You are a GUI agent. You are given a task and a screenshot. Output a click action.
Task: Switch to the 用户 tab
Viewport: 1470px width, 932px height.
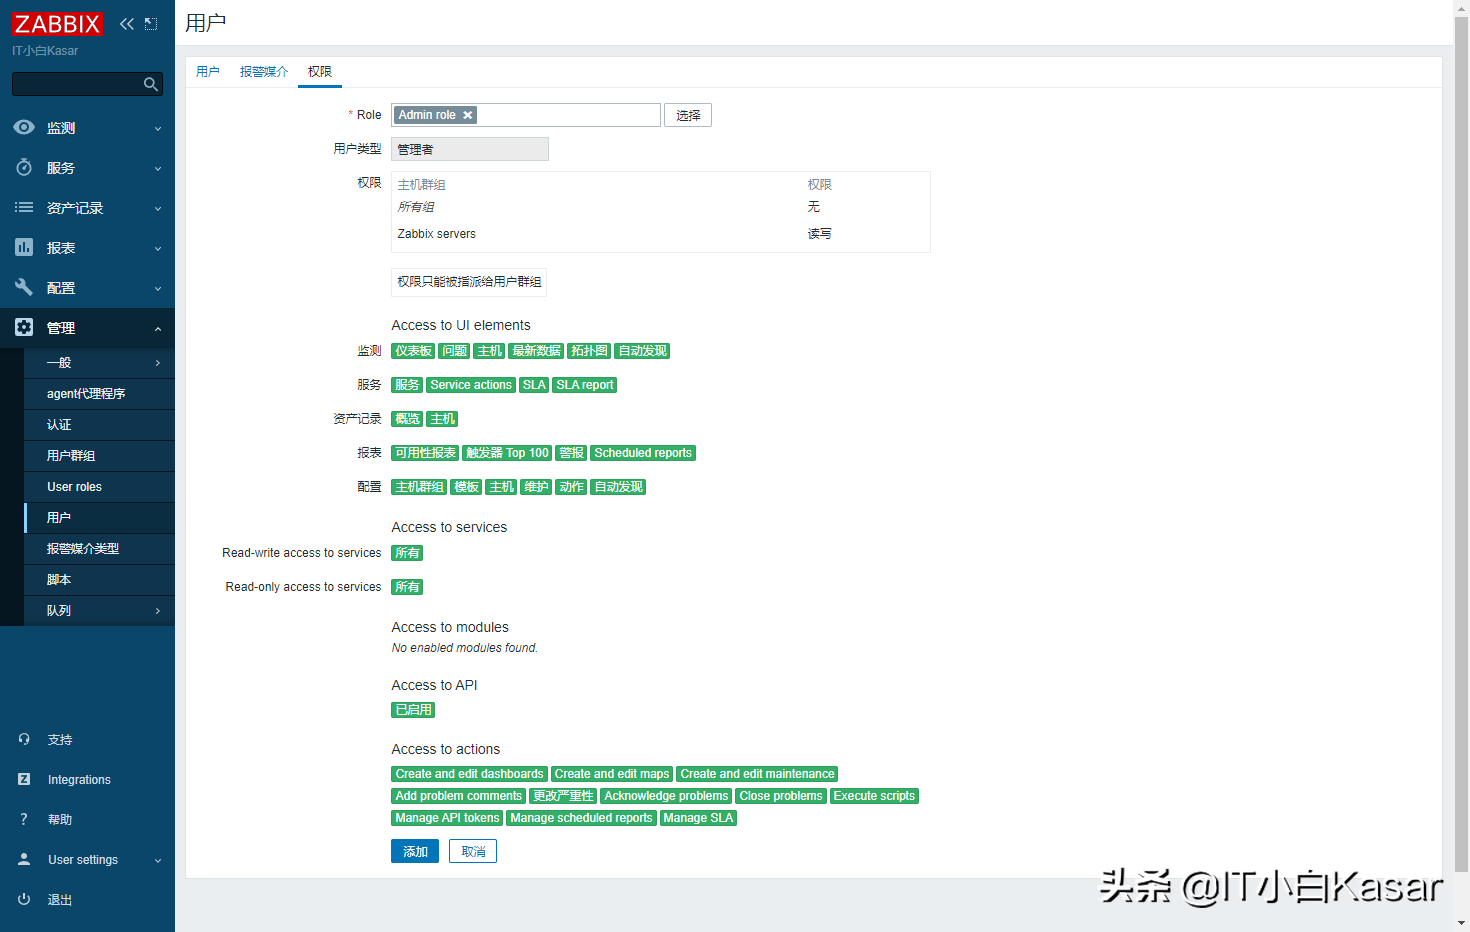click(x=208, y=72)
